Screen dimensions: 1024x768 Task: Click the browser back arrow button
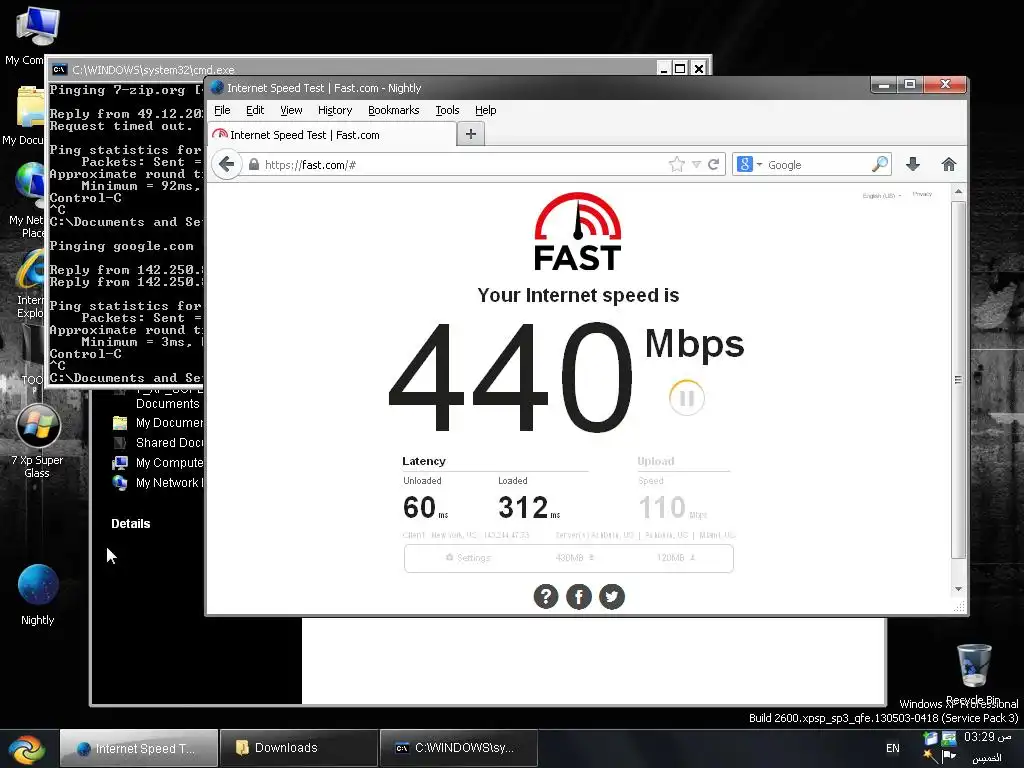pos(227,164)
